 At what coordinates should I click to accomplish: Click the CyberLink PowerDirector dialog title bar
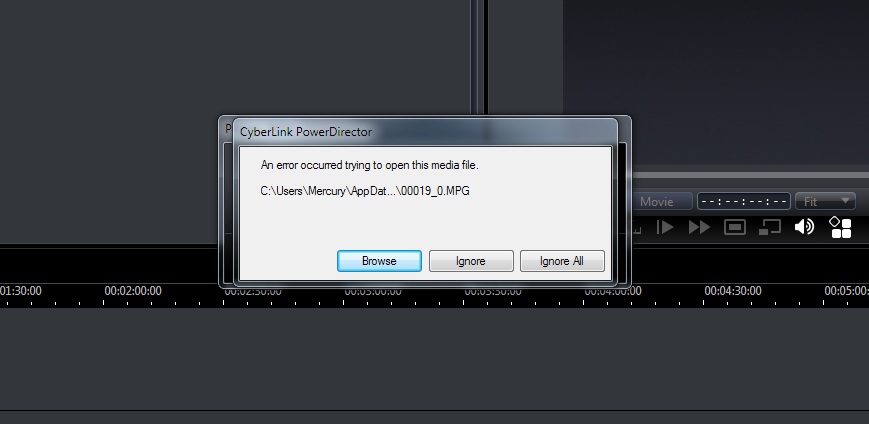click(x=425, y=132)
